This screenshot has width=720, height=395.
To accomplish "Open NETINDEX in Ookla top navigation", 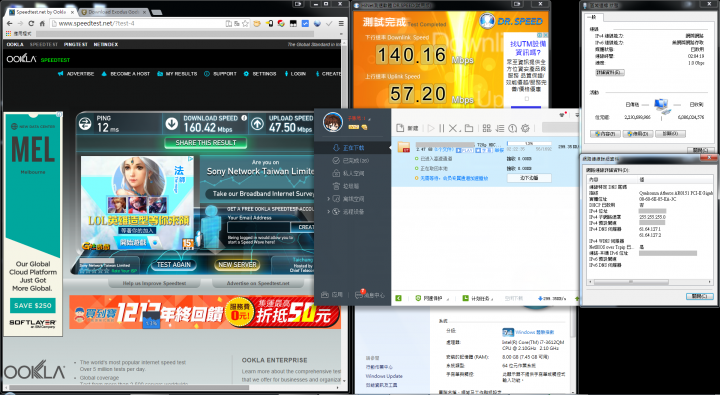I will (106, 45).
